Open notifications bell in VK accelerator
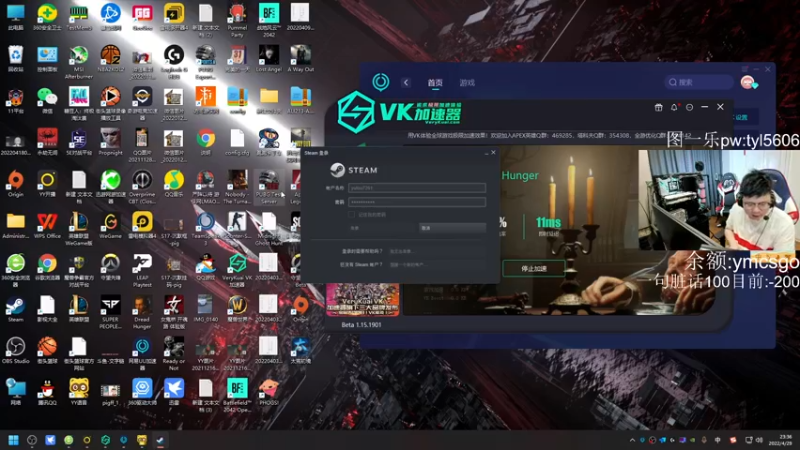 (x=674, y=107)
